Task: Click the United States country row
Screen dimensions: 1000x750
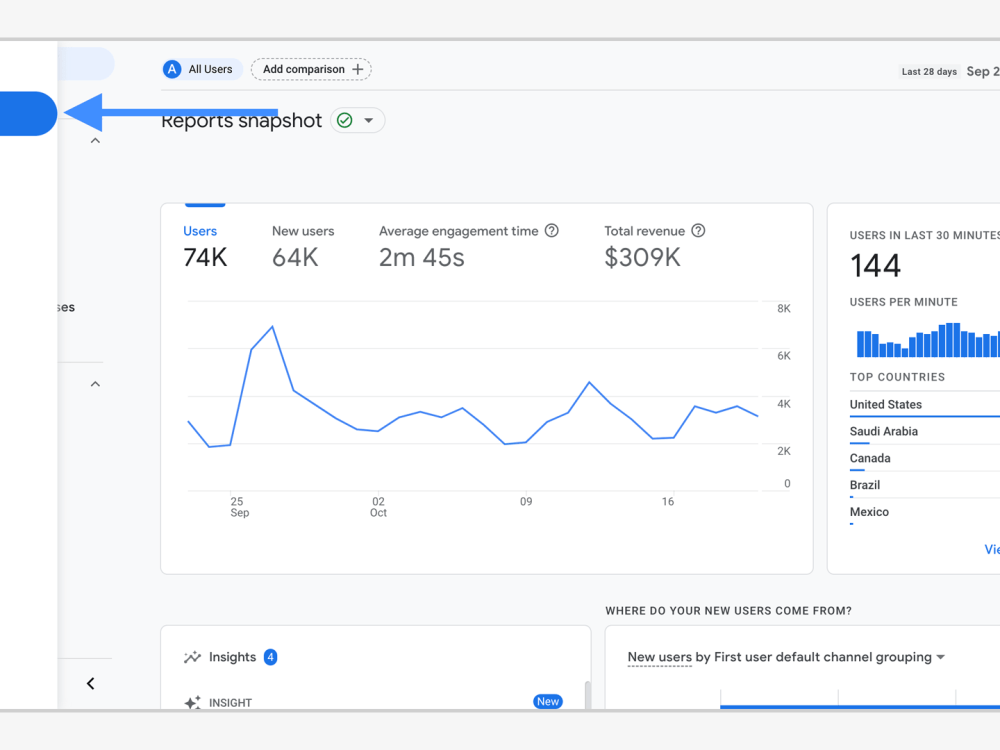Action: coord(924,405)
